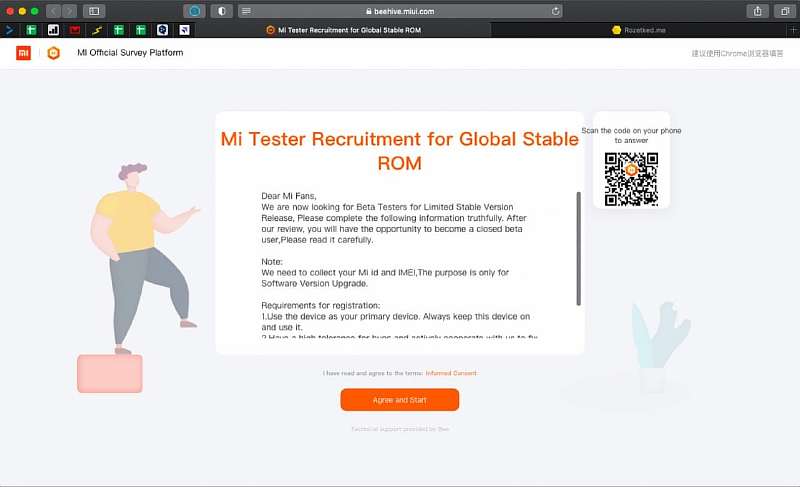This screenshot has height=487, width=800.
Task: Click the red Gmail pinned tab icon
Action: (74, 30)
